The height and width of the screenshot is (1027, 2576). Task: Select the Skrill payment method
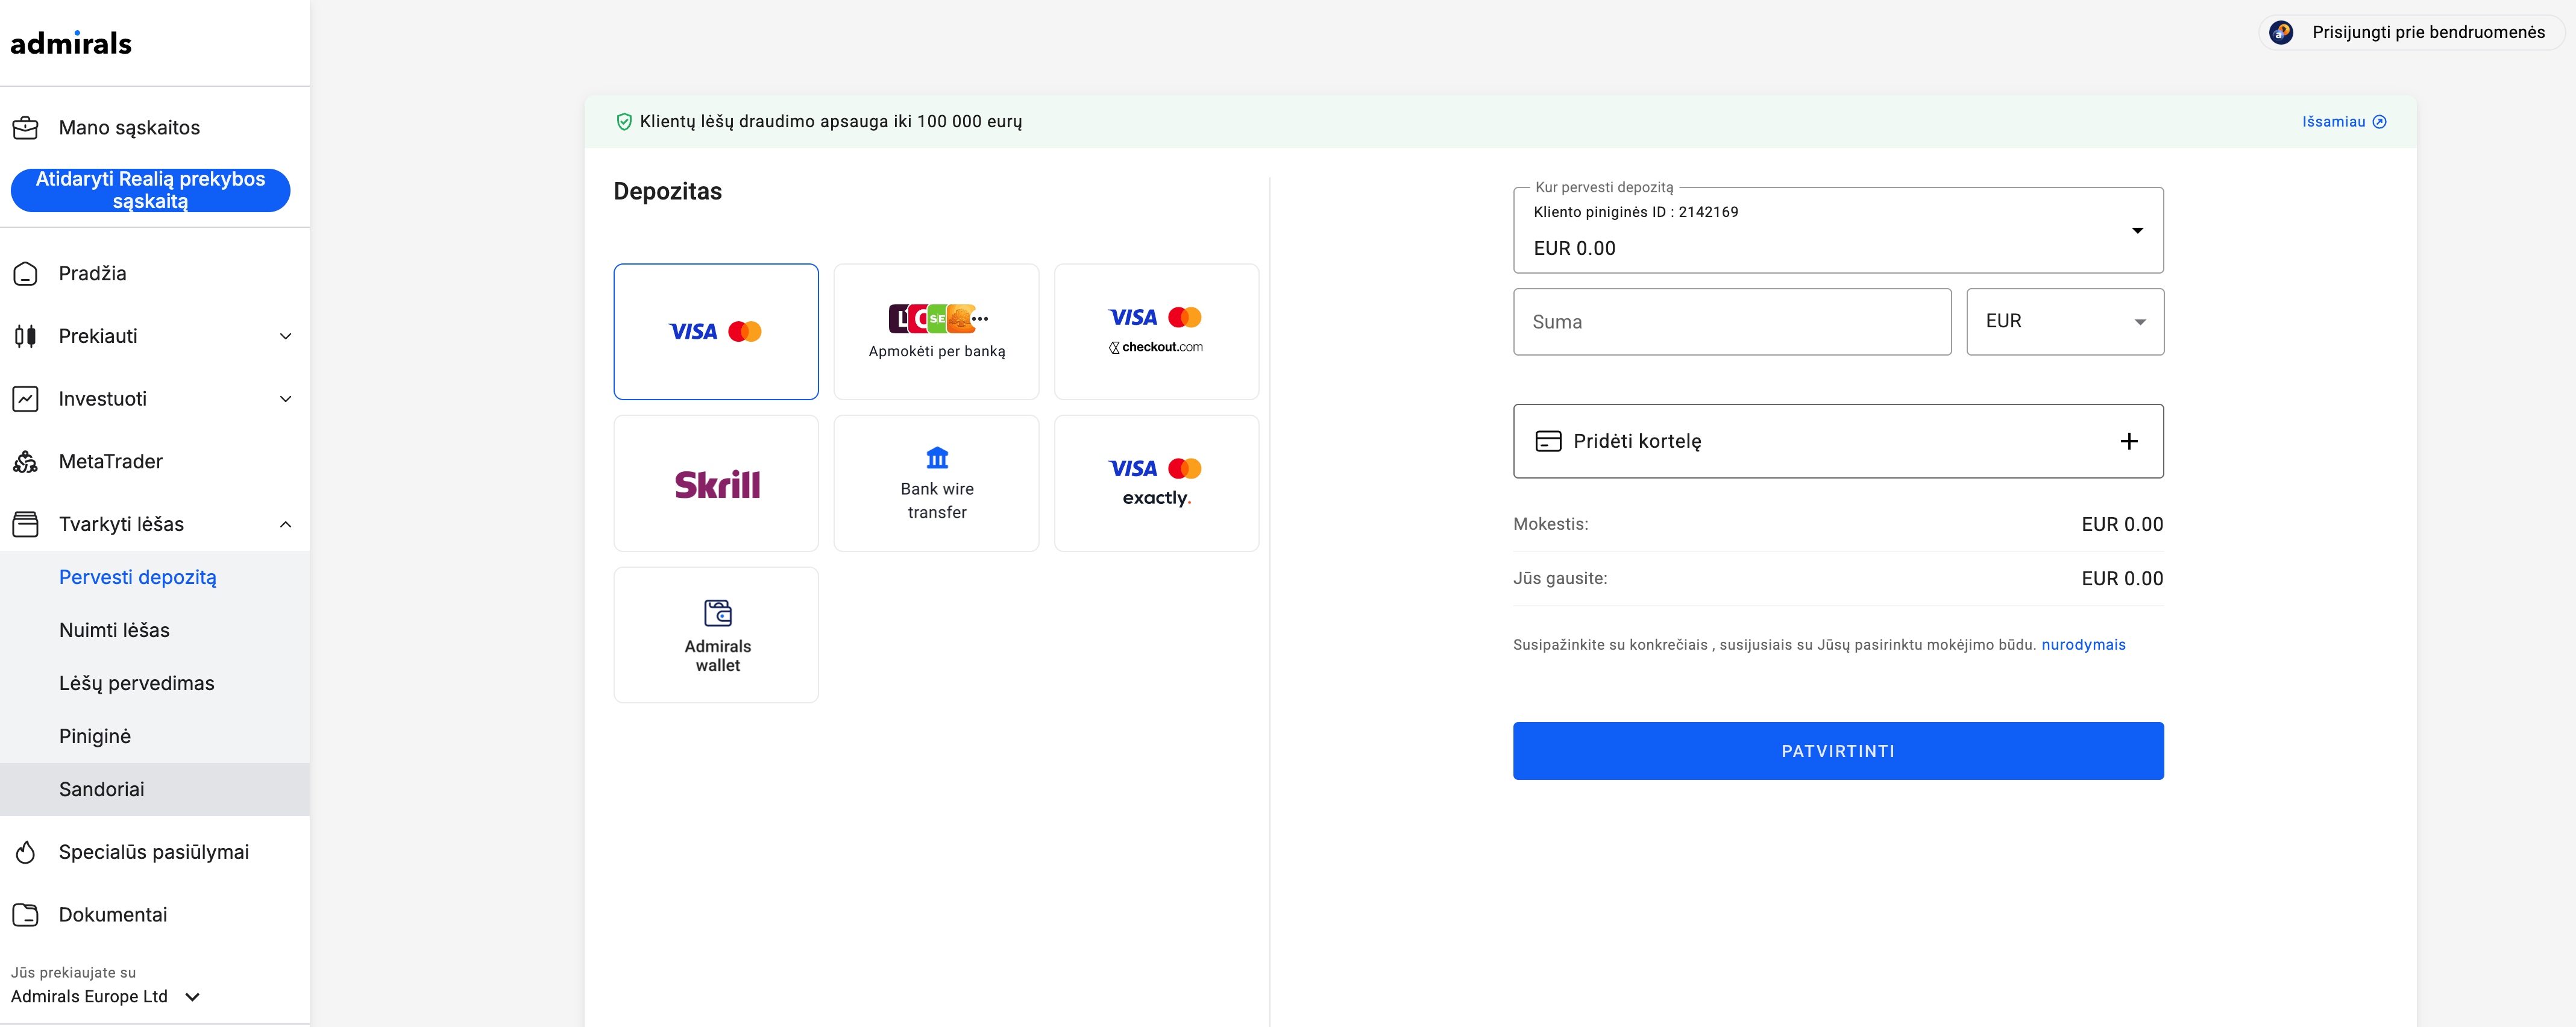click(x=716, y=483)
